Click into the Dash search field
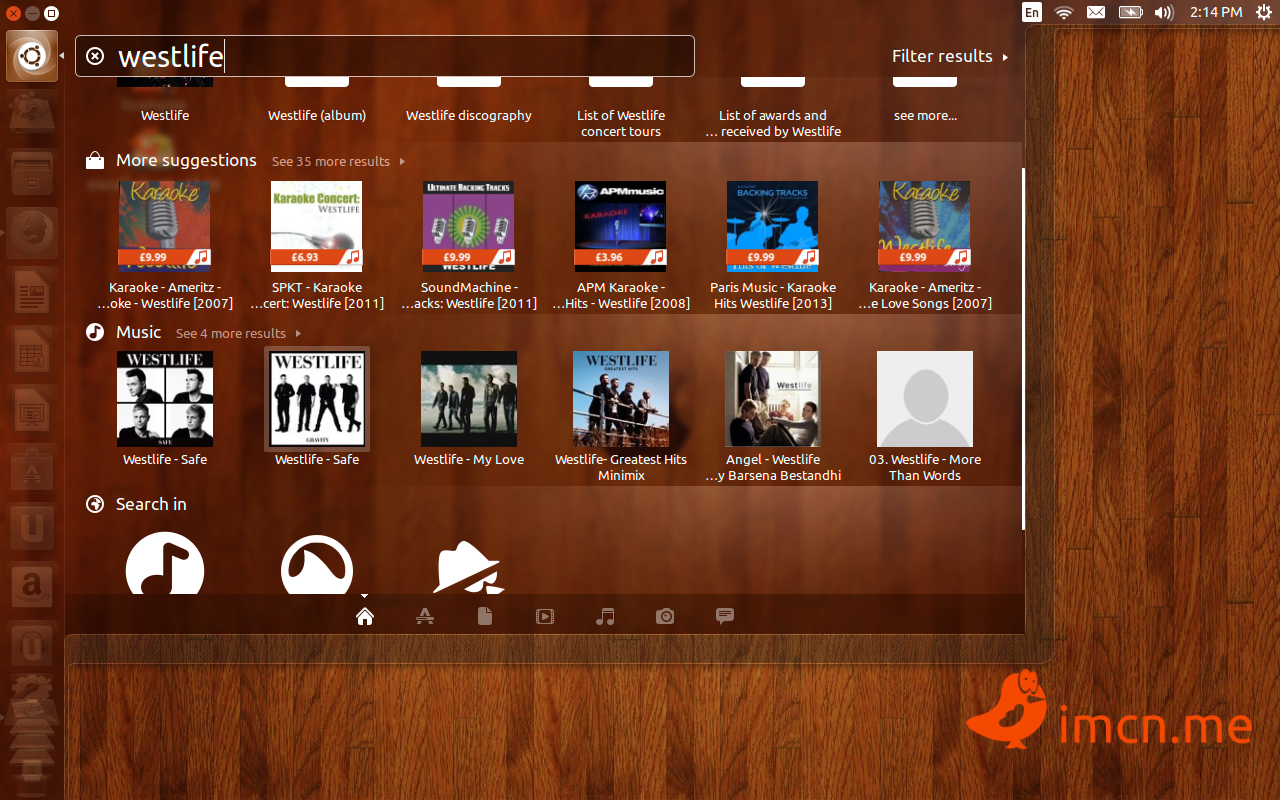Screen dimensions: 1280x800 [x=385, y=56]
